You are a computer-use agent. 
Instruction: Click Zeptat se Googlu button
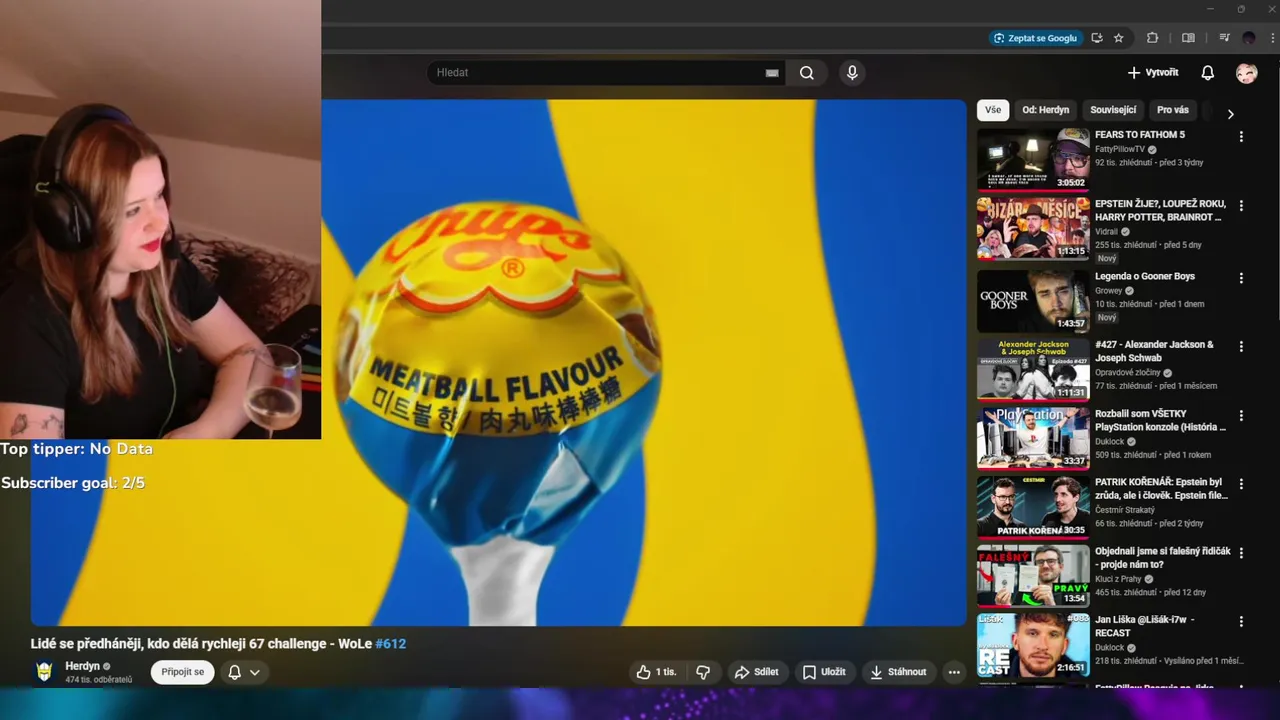[x=1035, y=38]
